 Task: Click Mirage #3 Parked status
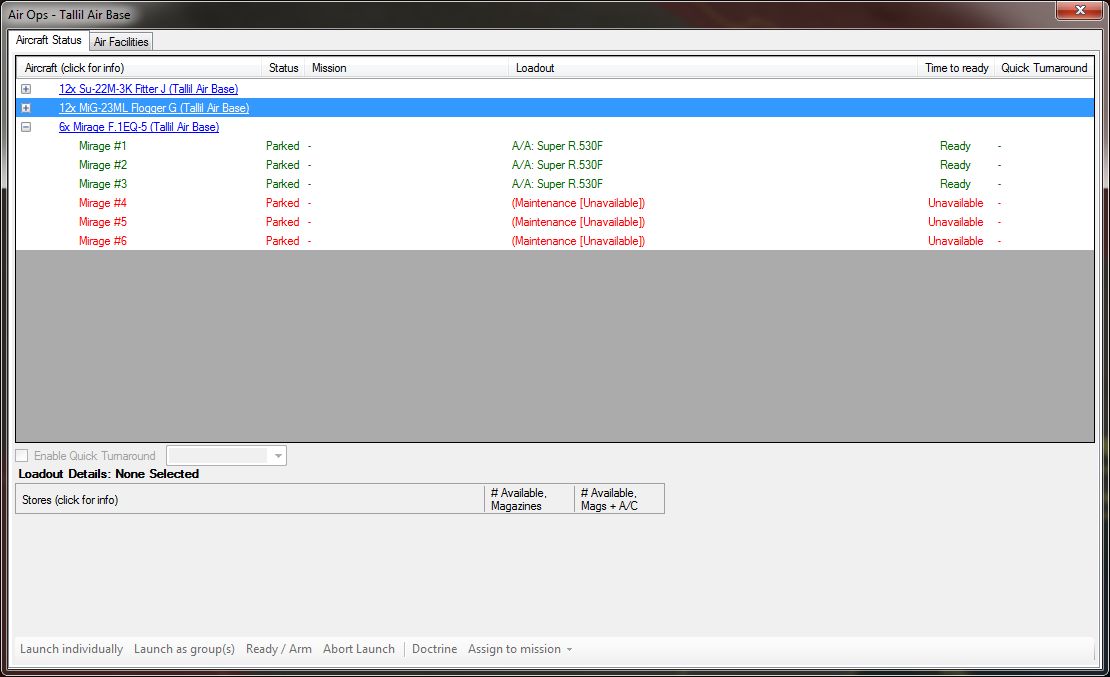(x=282, y=185)
